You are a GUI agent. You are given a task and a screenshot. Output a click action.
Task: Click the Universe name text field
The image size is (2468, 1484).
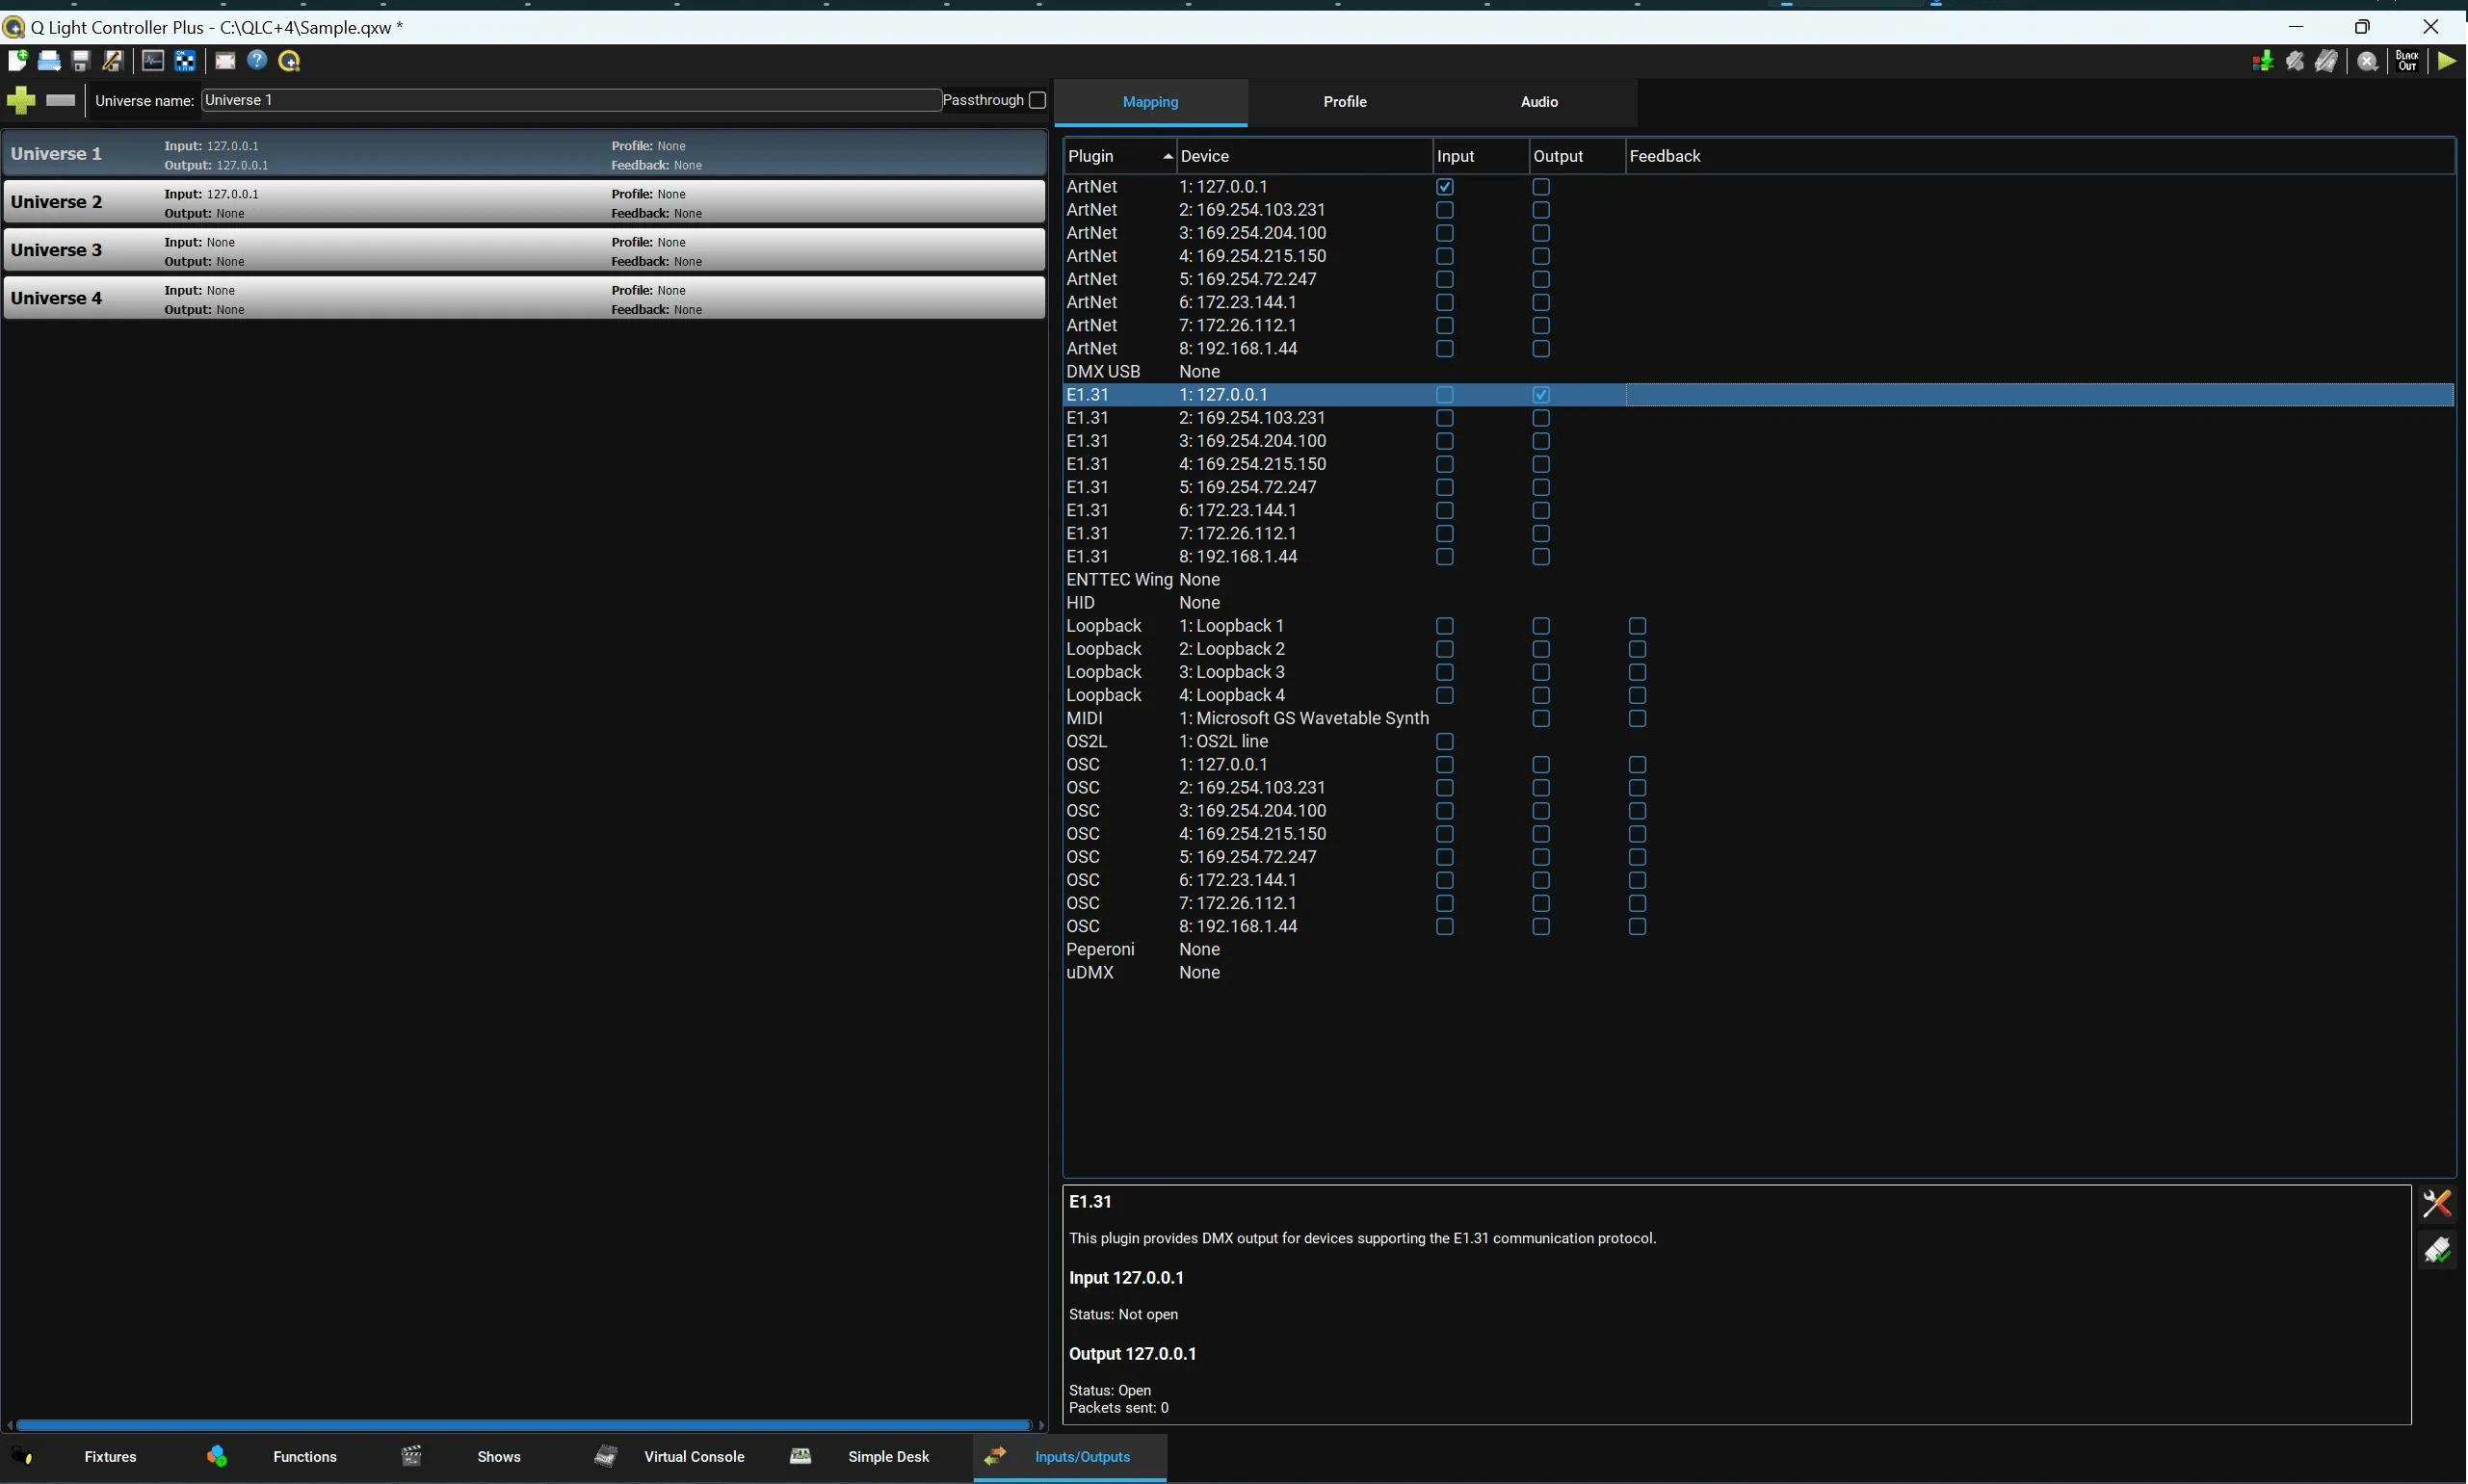(570, 100)
